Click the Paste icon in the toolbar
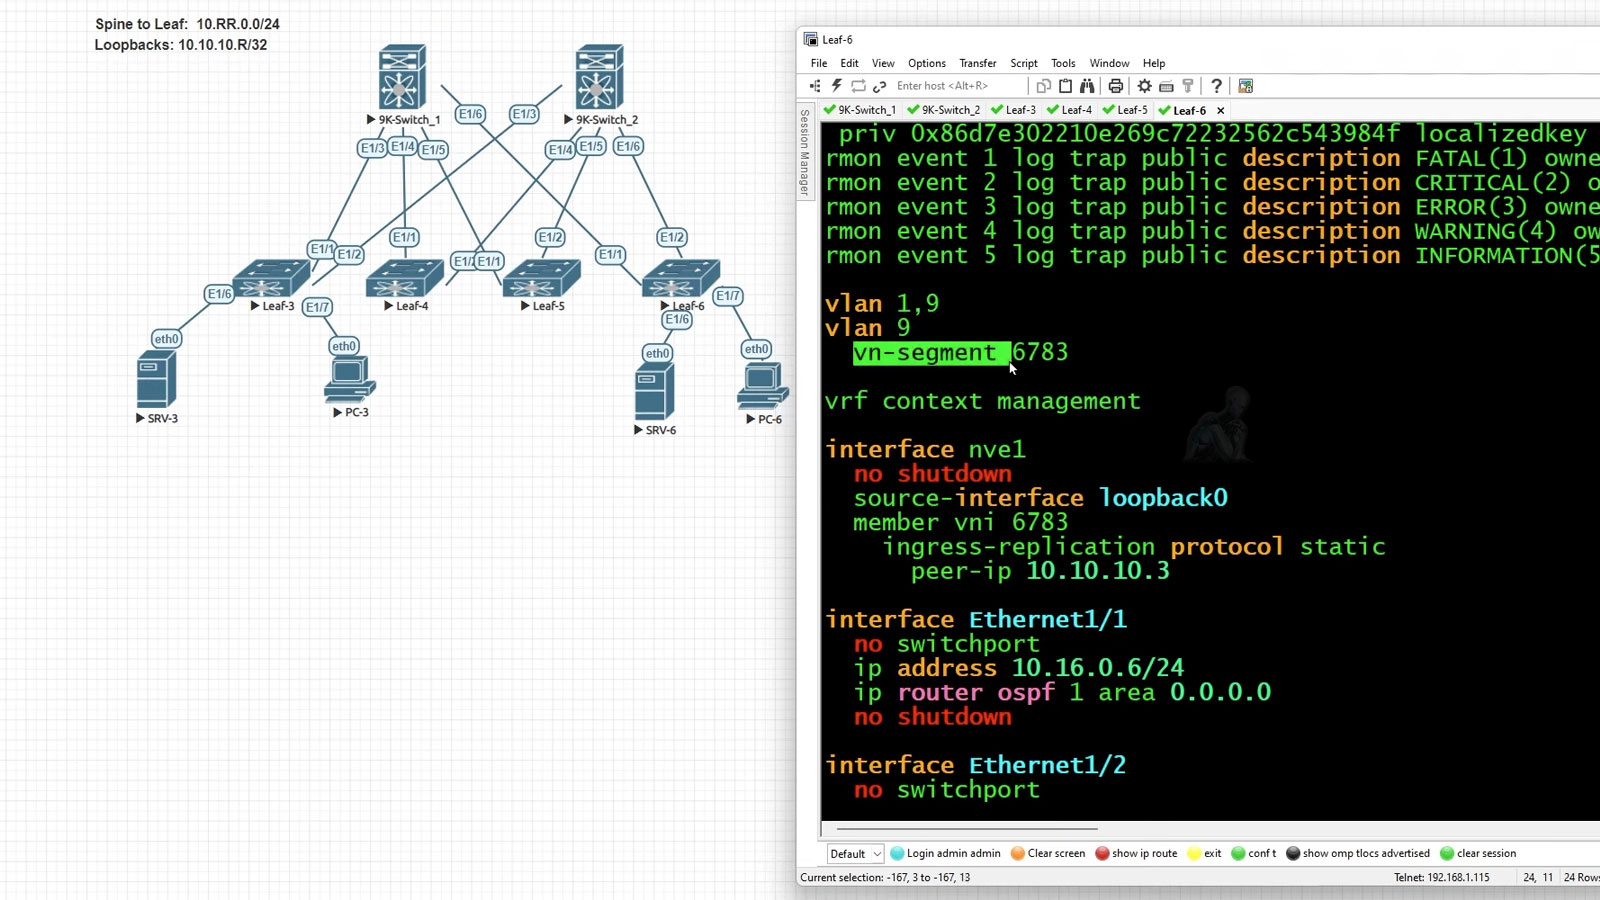Viewport: 1600px width, 900px height. coord(1064,86)
